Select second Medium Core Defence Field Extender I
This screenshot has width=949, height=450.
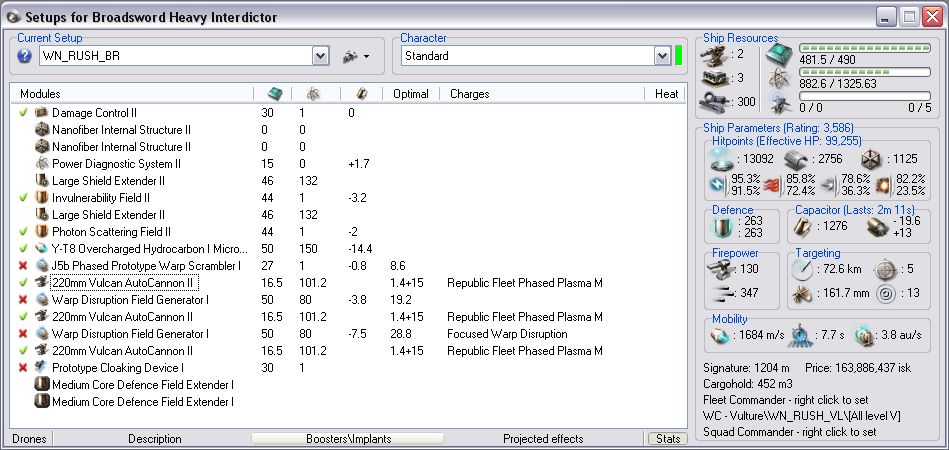tap(349, 401)
